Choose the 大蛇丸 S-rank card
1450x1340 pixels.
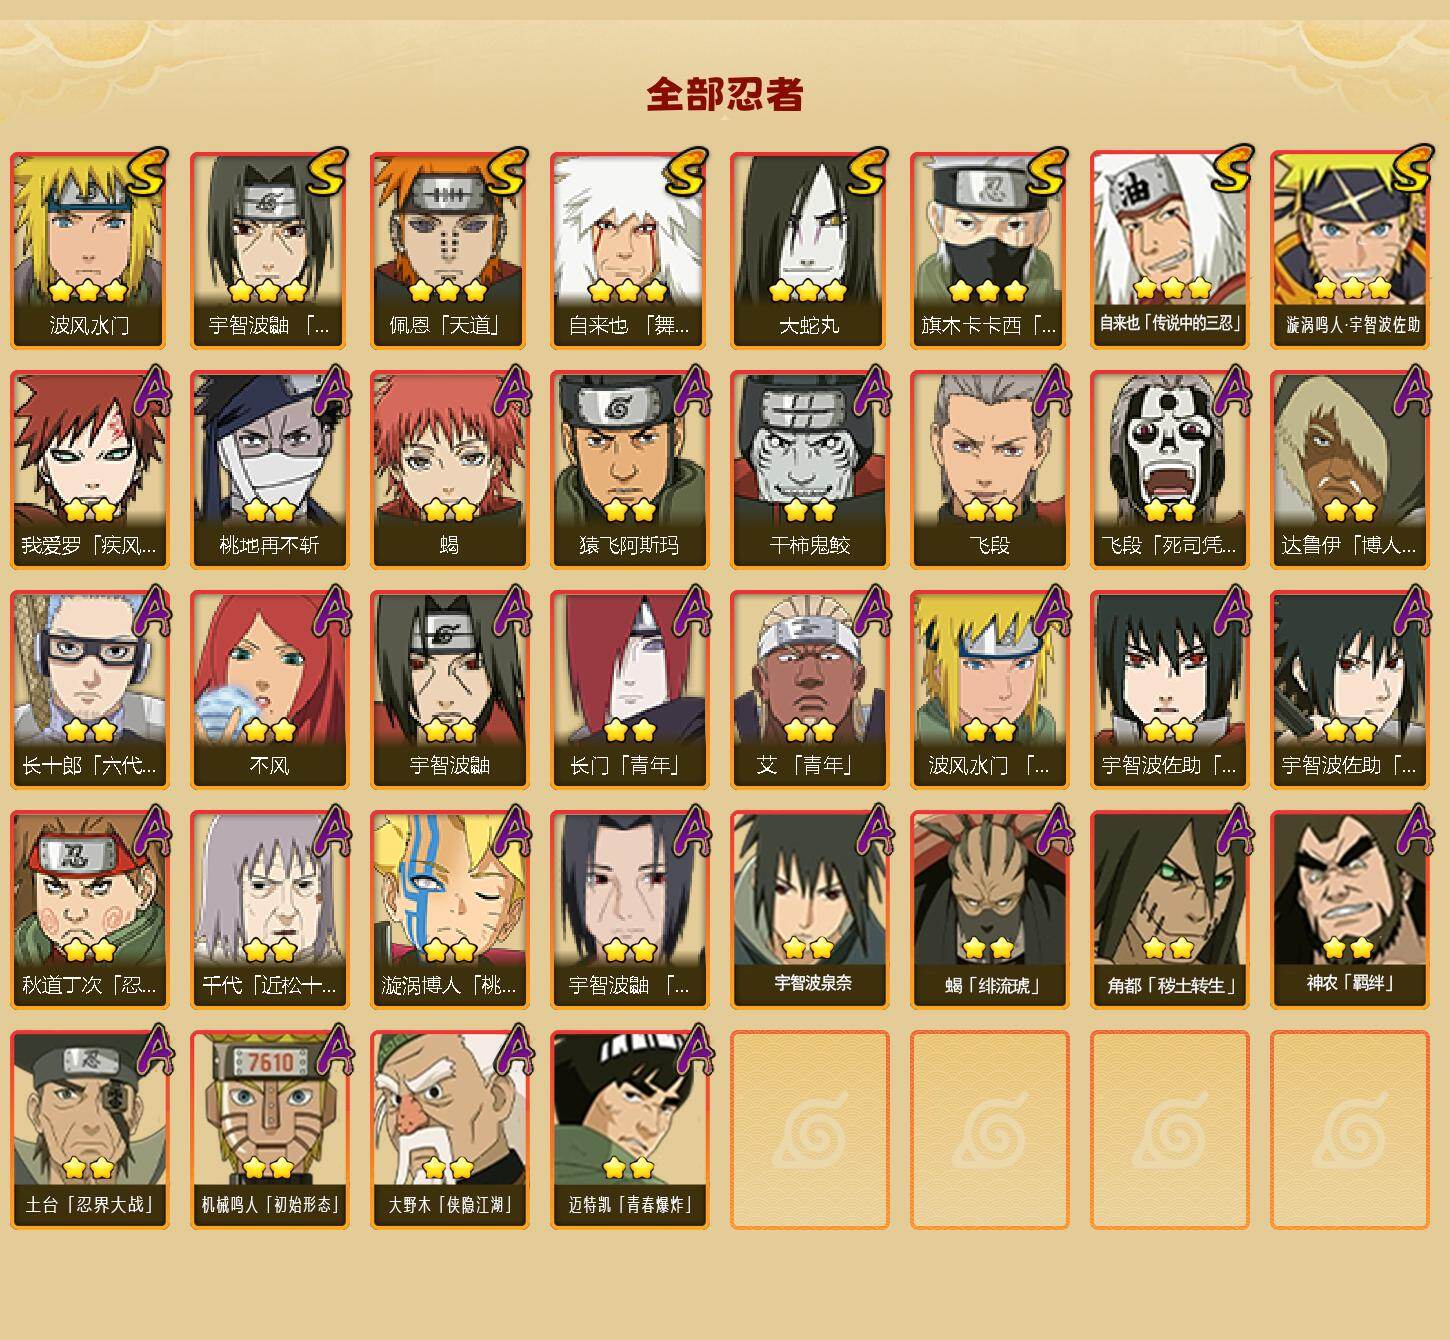pyautogui.click(x=809, y=250)
